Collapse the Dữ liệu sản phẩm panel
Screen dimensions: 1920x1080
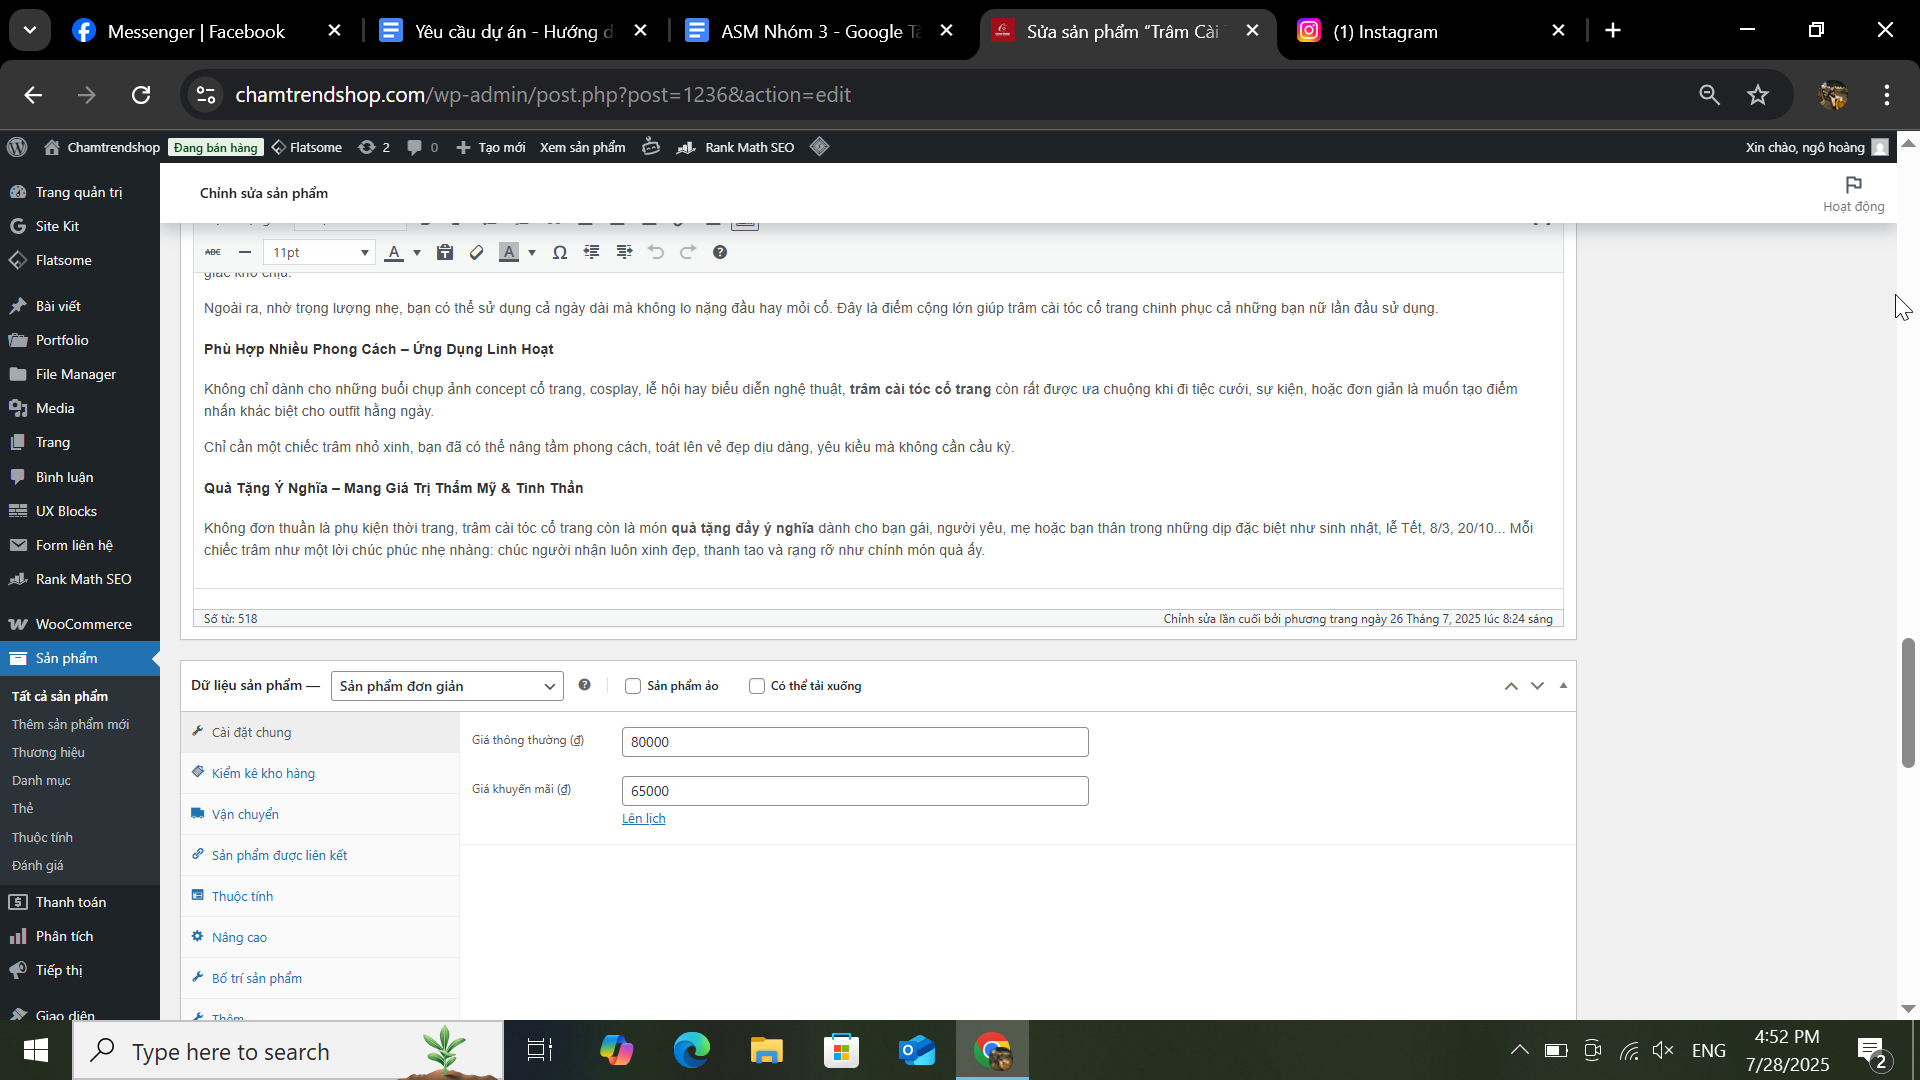pyautogui.click(x=1563, y=686)
